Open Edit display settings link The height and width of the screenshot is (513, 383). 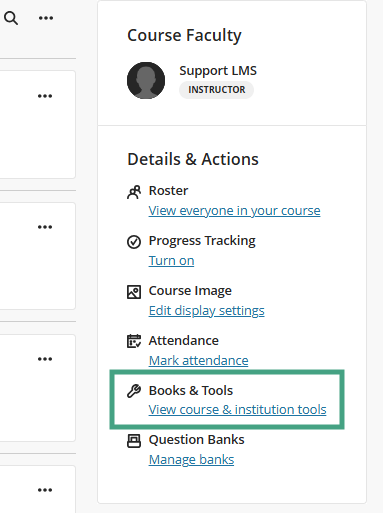click(207, 311)
